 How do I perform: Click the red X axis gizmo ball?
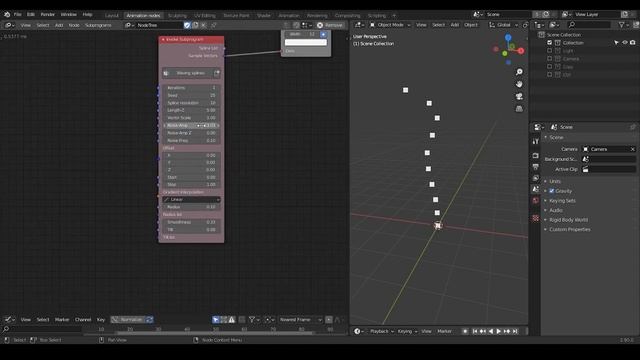[x=521, y=51]
